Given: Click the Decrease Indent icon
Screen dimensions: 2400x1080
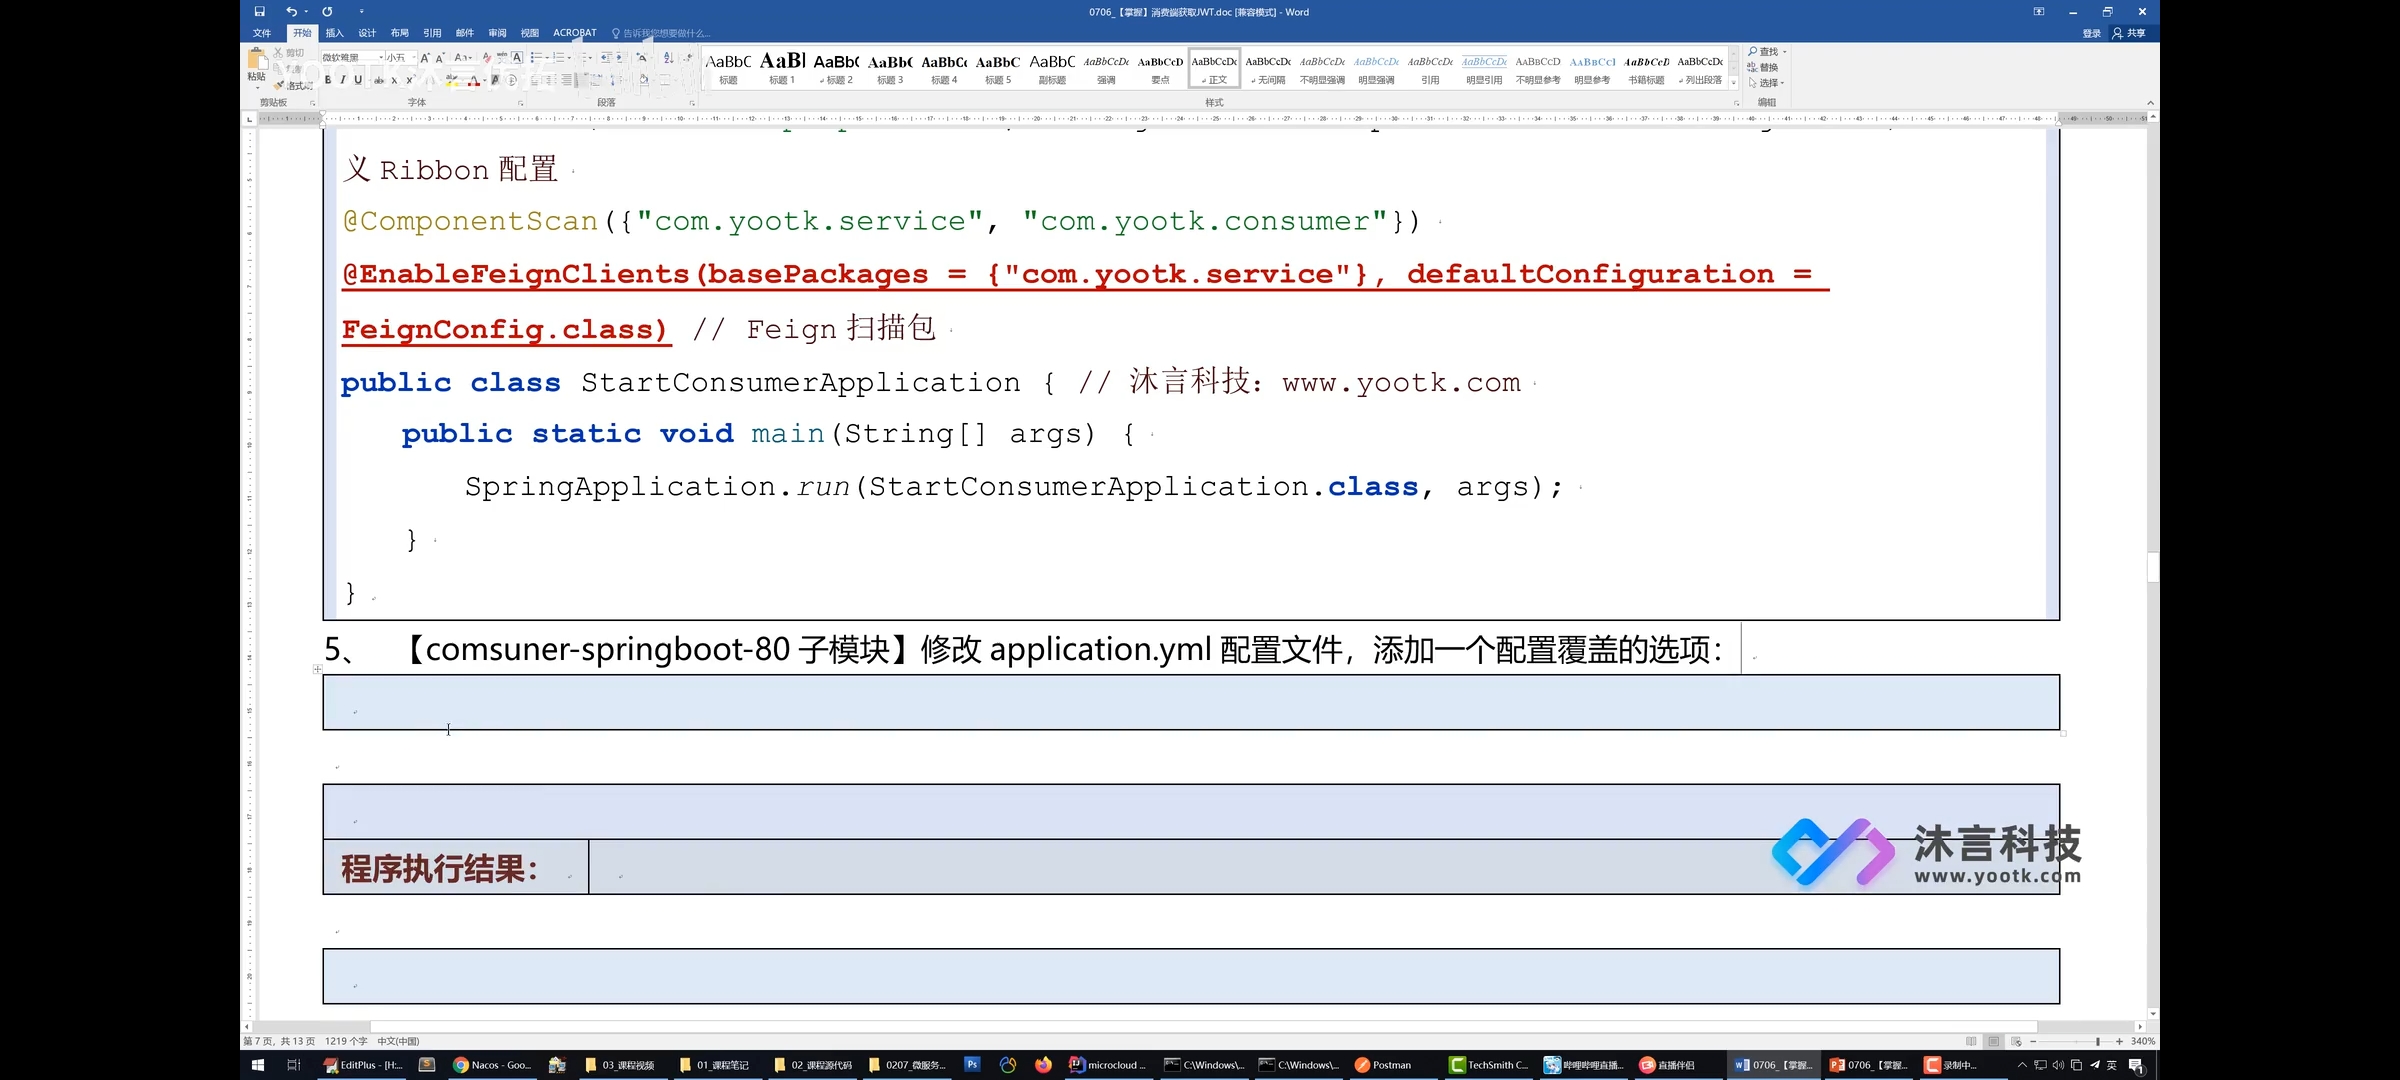Looking at the screenshot, I should 606,58.
